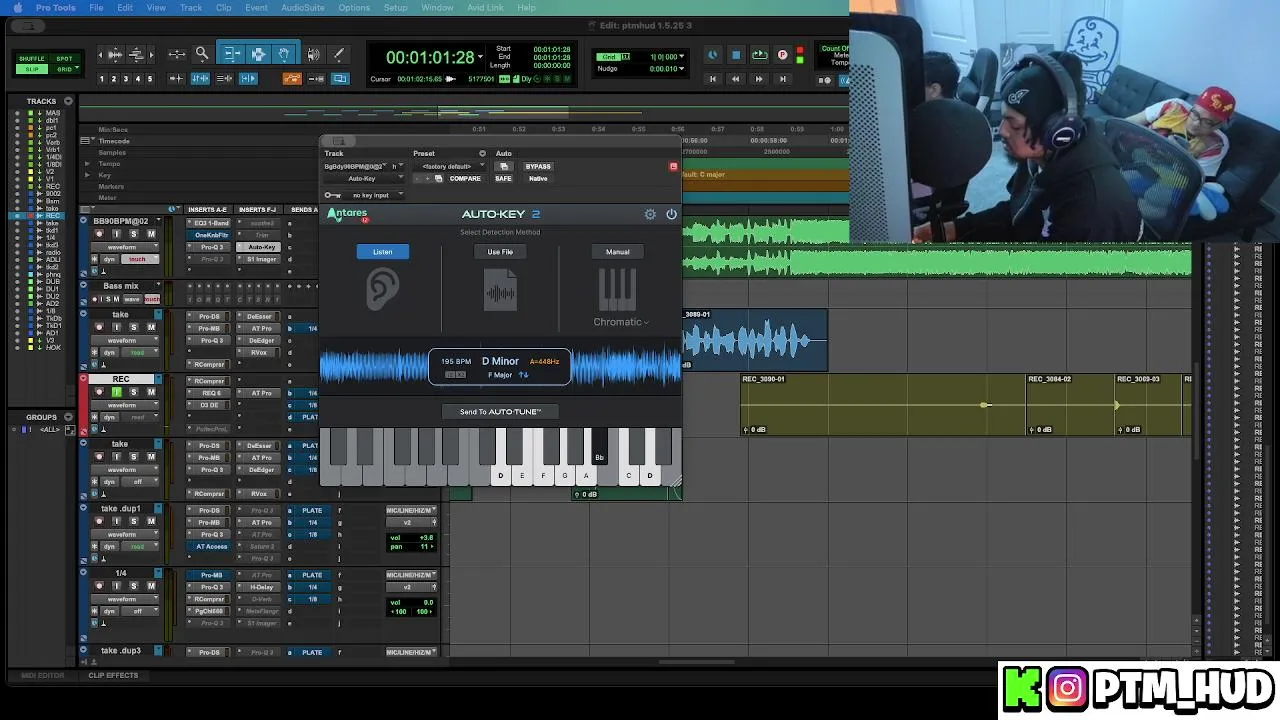Open the CLIP EFFECTS tab
The width and height of the screenshot is (1280, 720).
pos(113,675)
